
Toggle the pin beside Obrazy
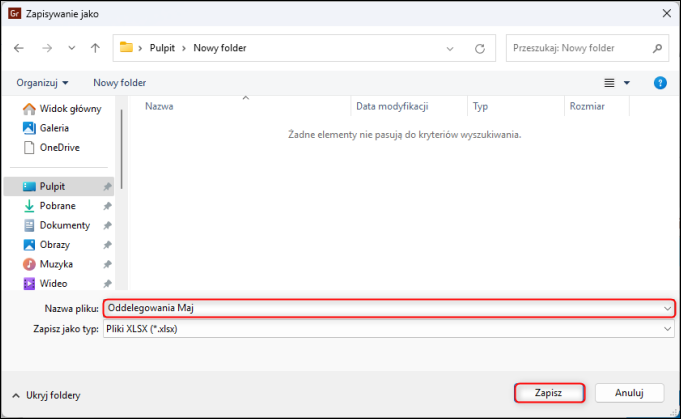[x=107, y=245]
